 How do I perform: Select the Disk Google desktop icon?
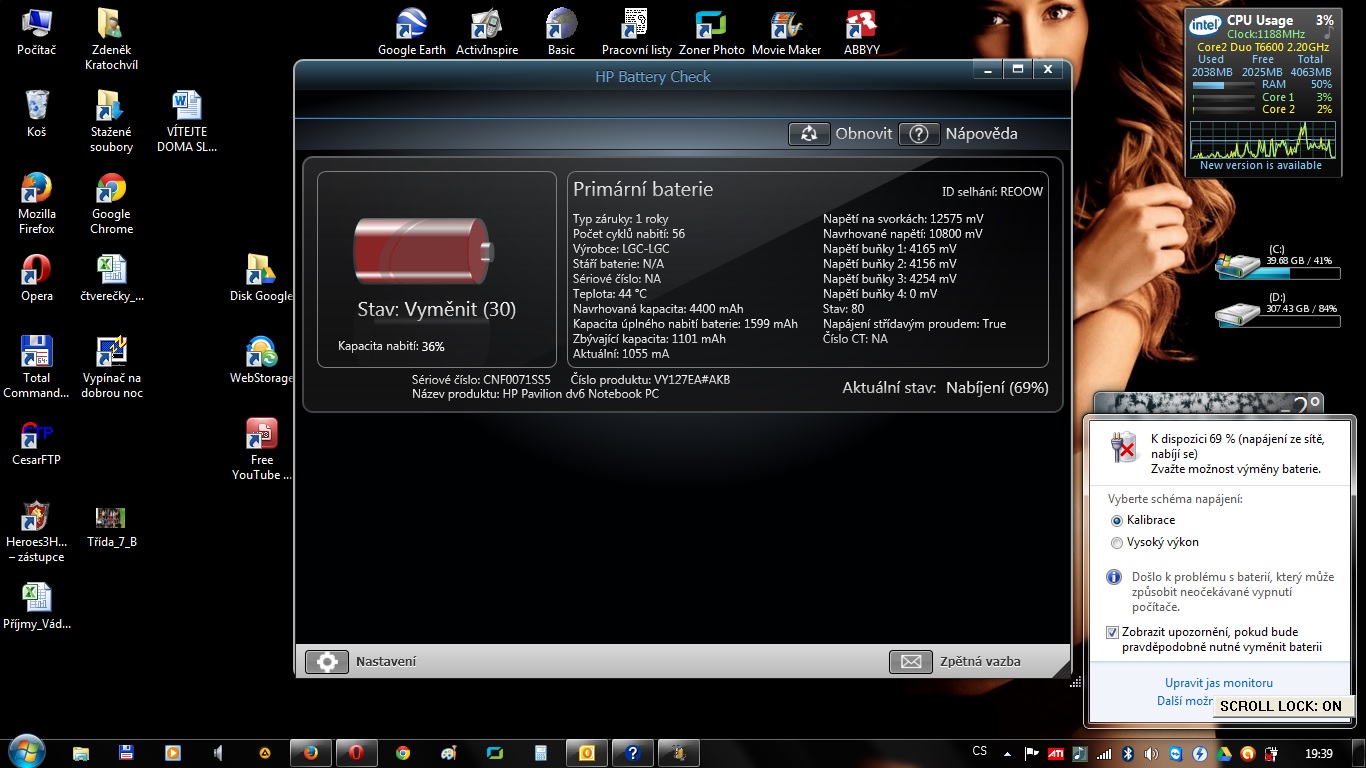[x=261, y=278]
